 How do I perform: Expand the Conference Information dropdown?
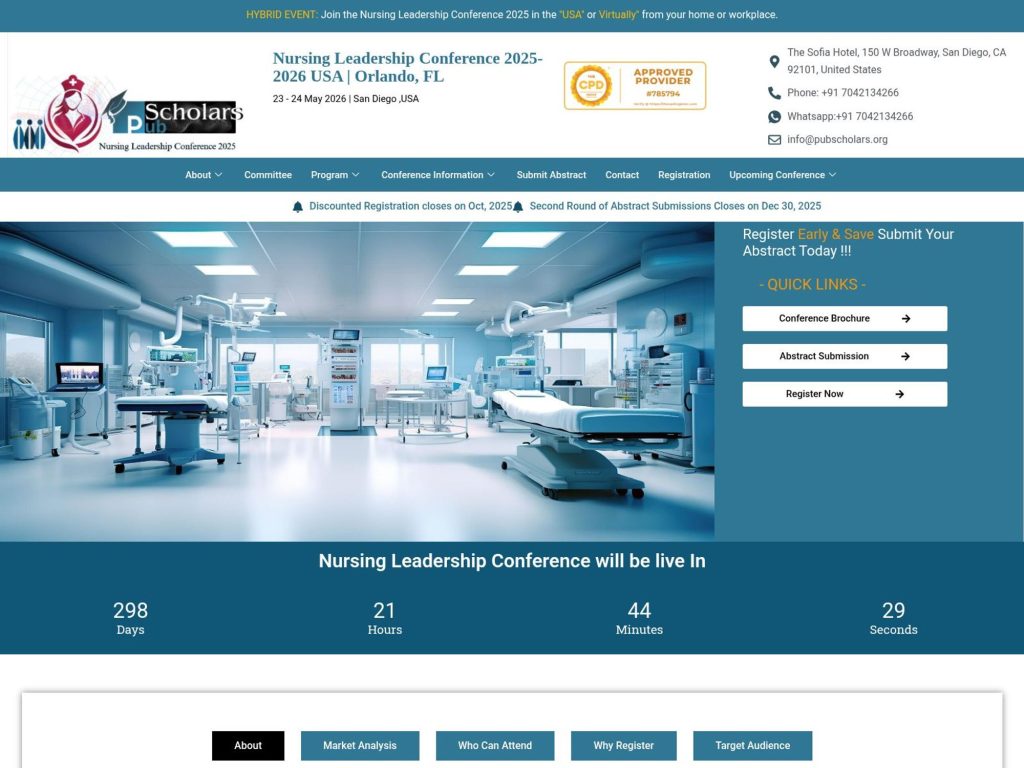tap(437, 175)
